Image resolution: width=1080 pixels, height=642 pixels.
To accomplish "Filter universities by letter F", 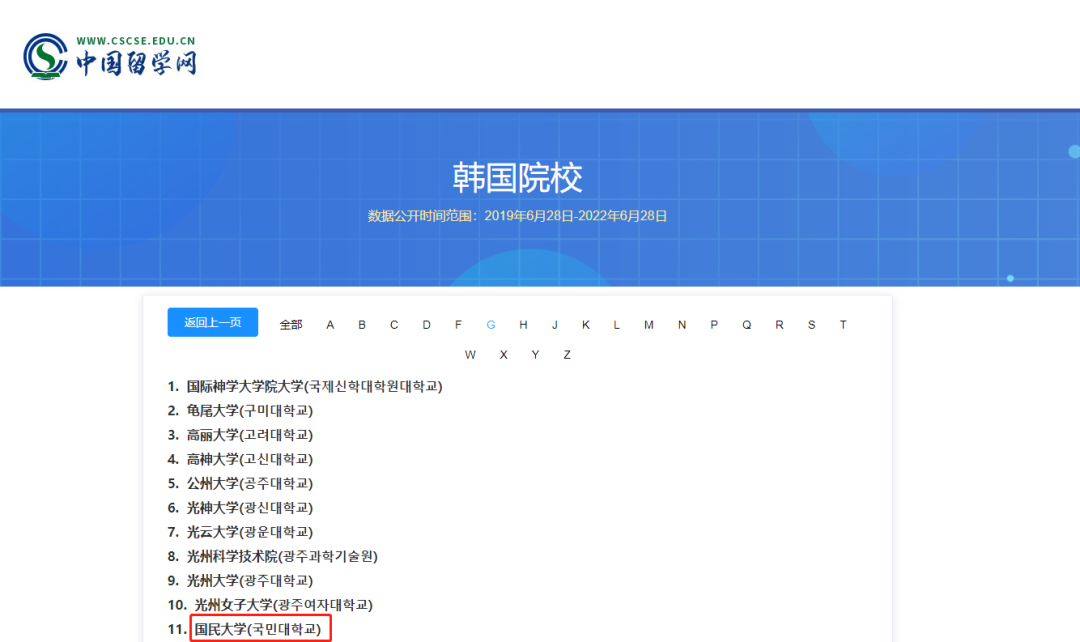I will click(458, 324).
